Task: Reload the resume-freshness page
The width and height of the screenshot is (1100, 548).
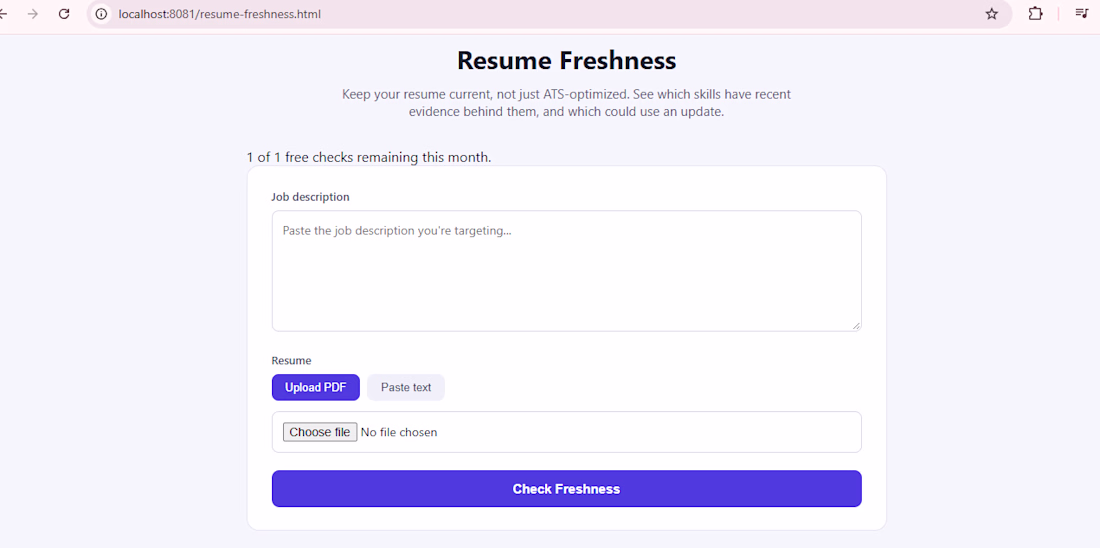Action: [64, 13]
